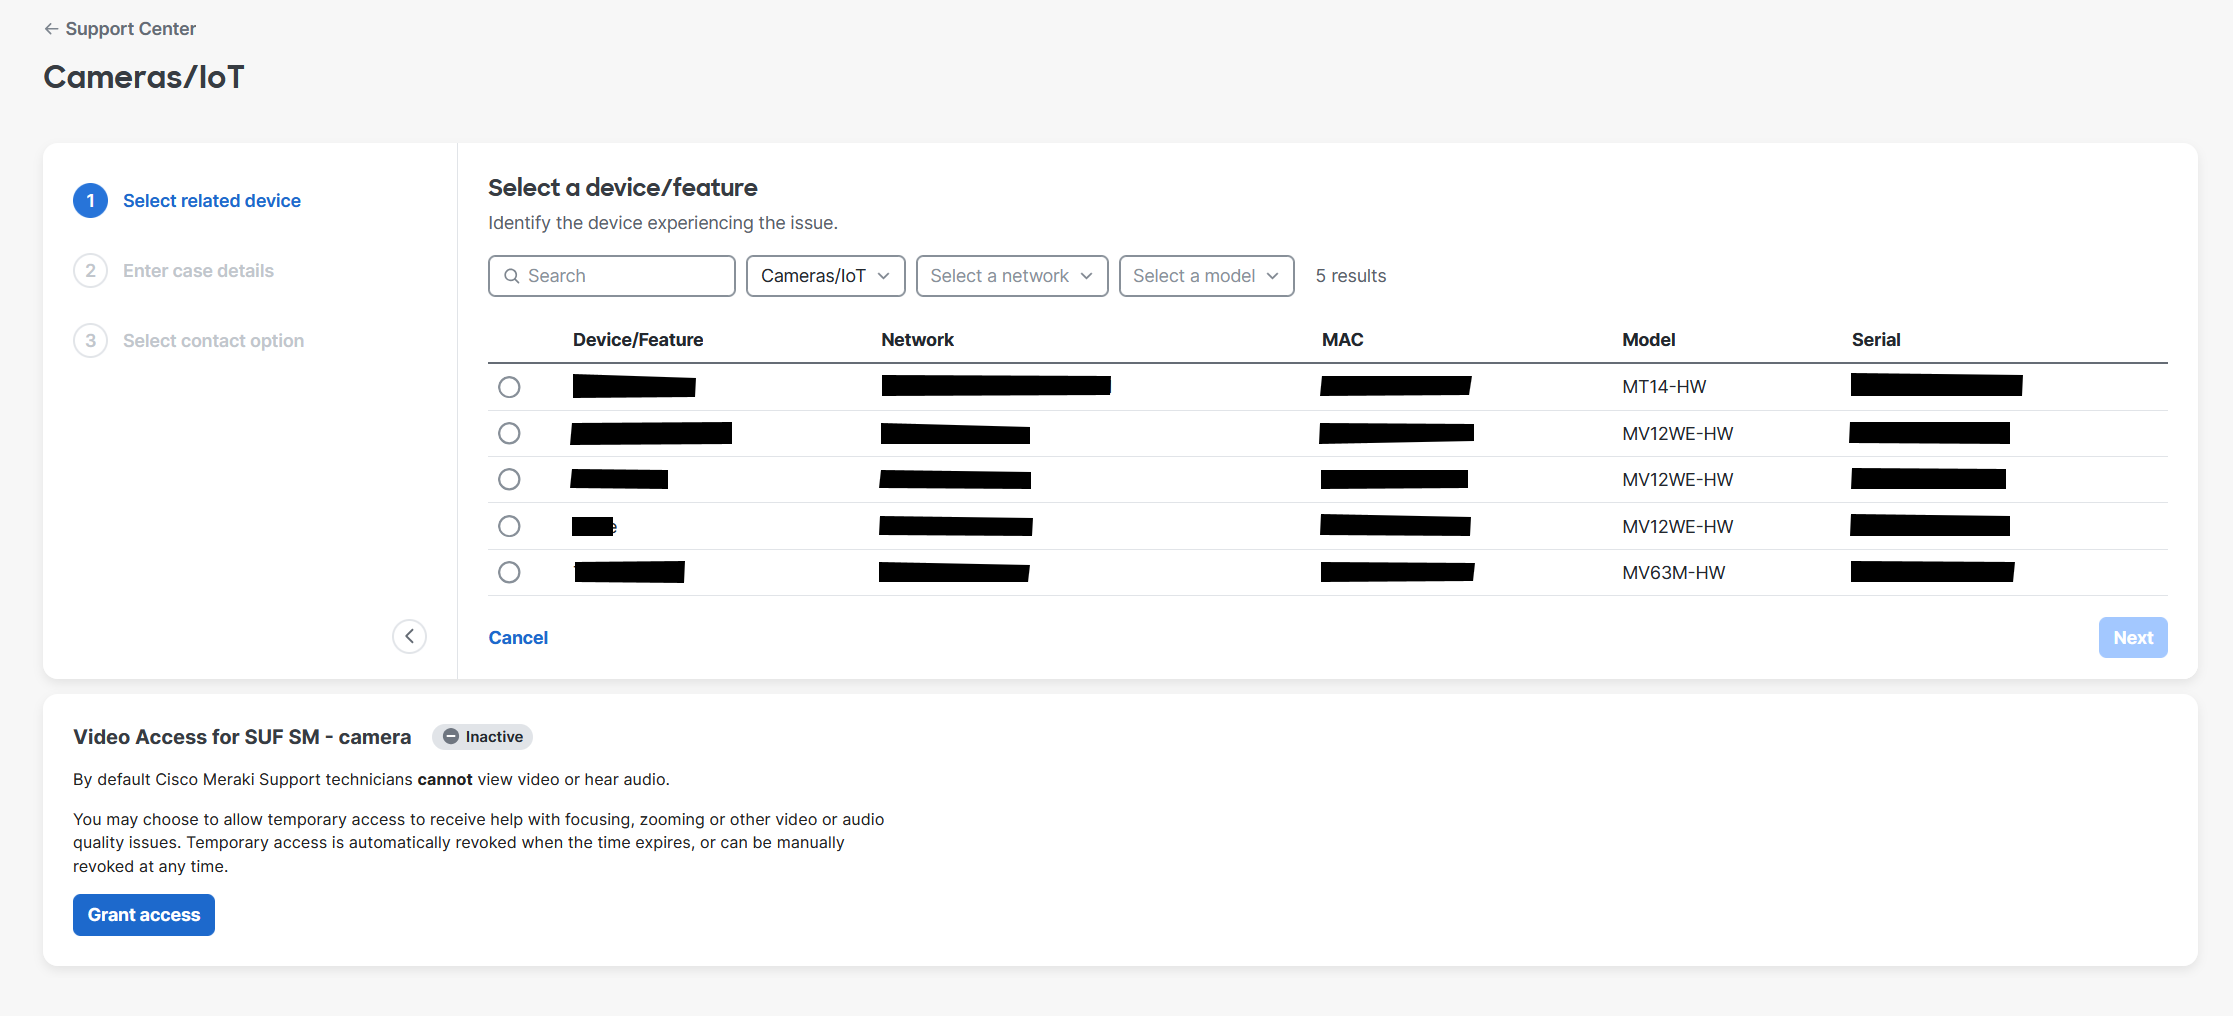Viewport: 2233px width, 1016px height.
Task: Select the MT14-HW device radio button
Action: [509, 387]
